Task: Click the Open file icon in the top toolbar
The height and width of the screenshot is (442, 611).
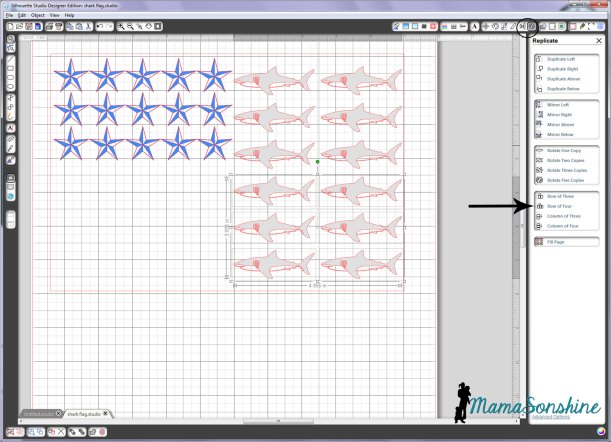Action: click(19, 27)
